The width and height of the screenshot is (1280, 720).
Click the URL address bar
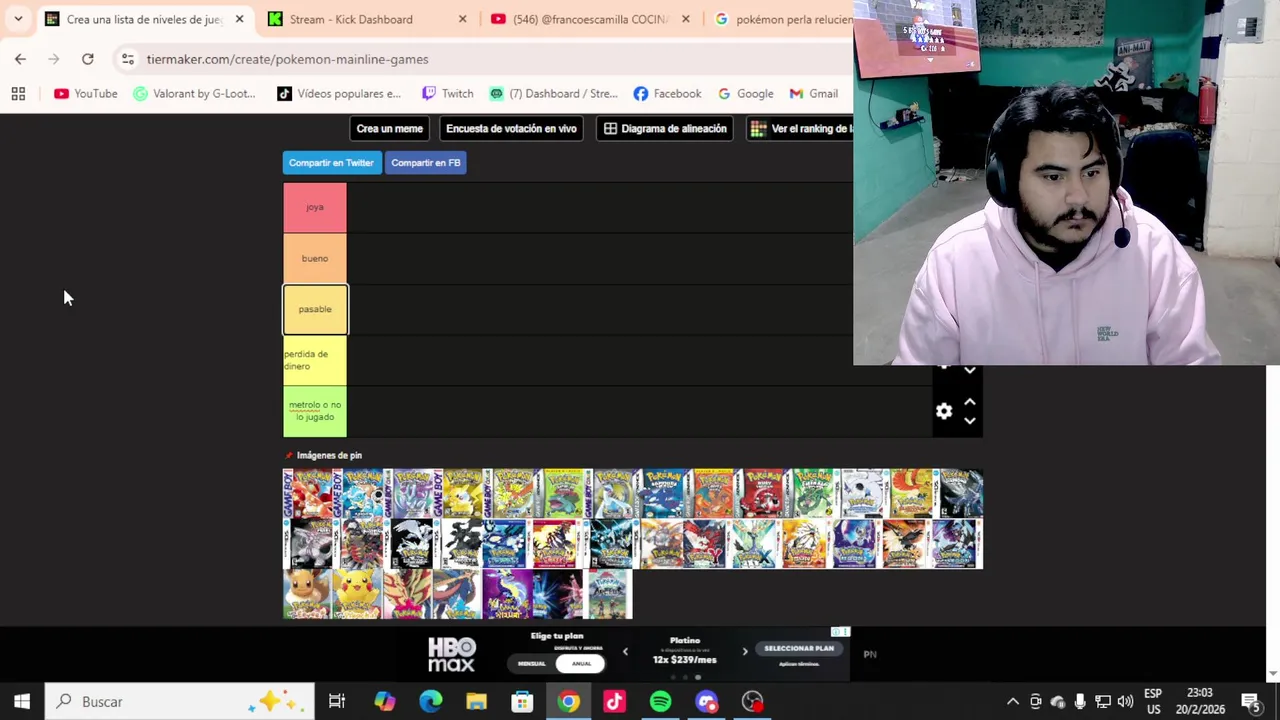(480, 59)
